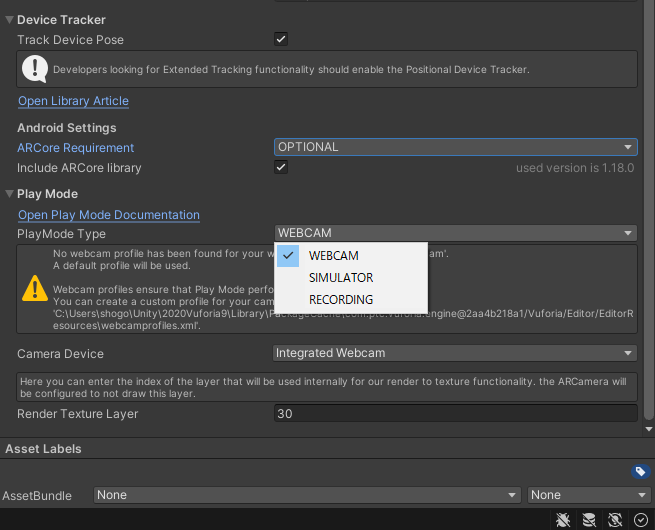655x530 pixels.
Task: Click the auto-refresh disabled status icon
Action: click(615, 519)
